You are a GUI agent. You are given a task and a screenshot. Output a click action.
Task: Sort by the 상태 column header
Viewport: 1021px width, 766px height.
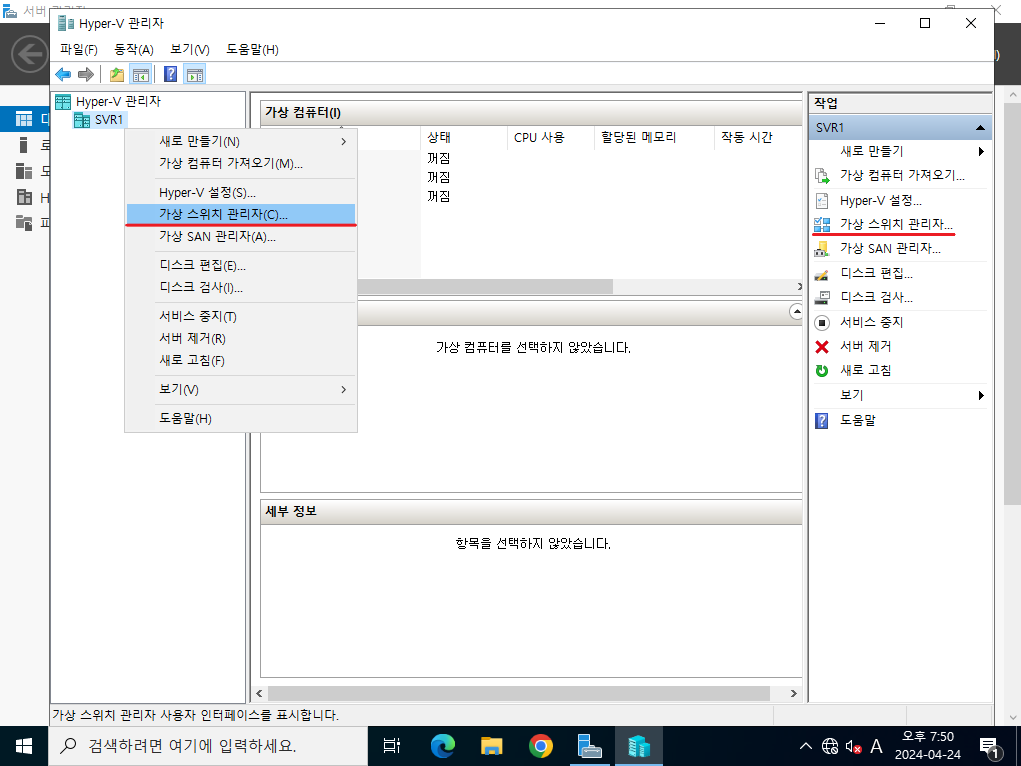[x=464, y=137]
